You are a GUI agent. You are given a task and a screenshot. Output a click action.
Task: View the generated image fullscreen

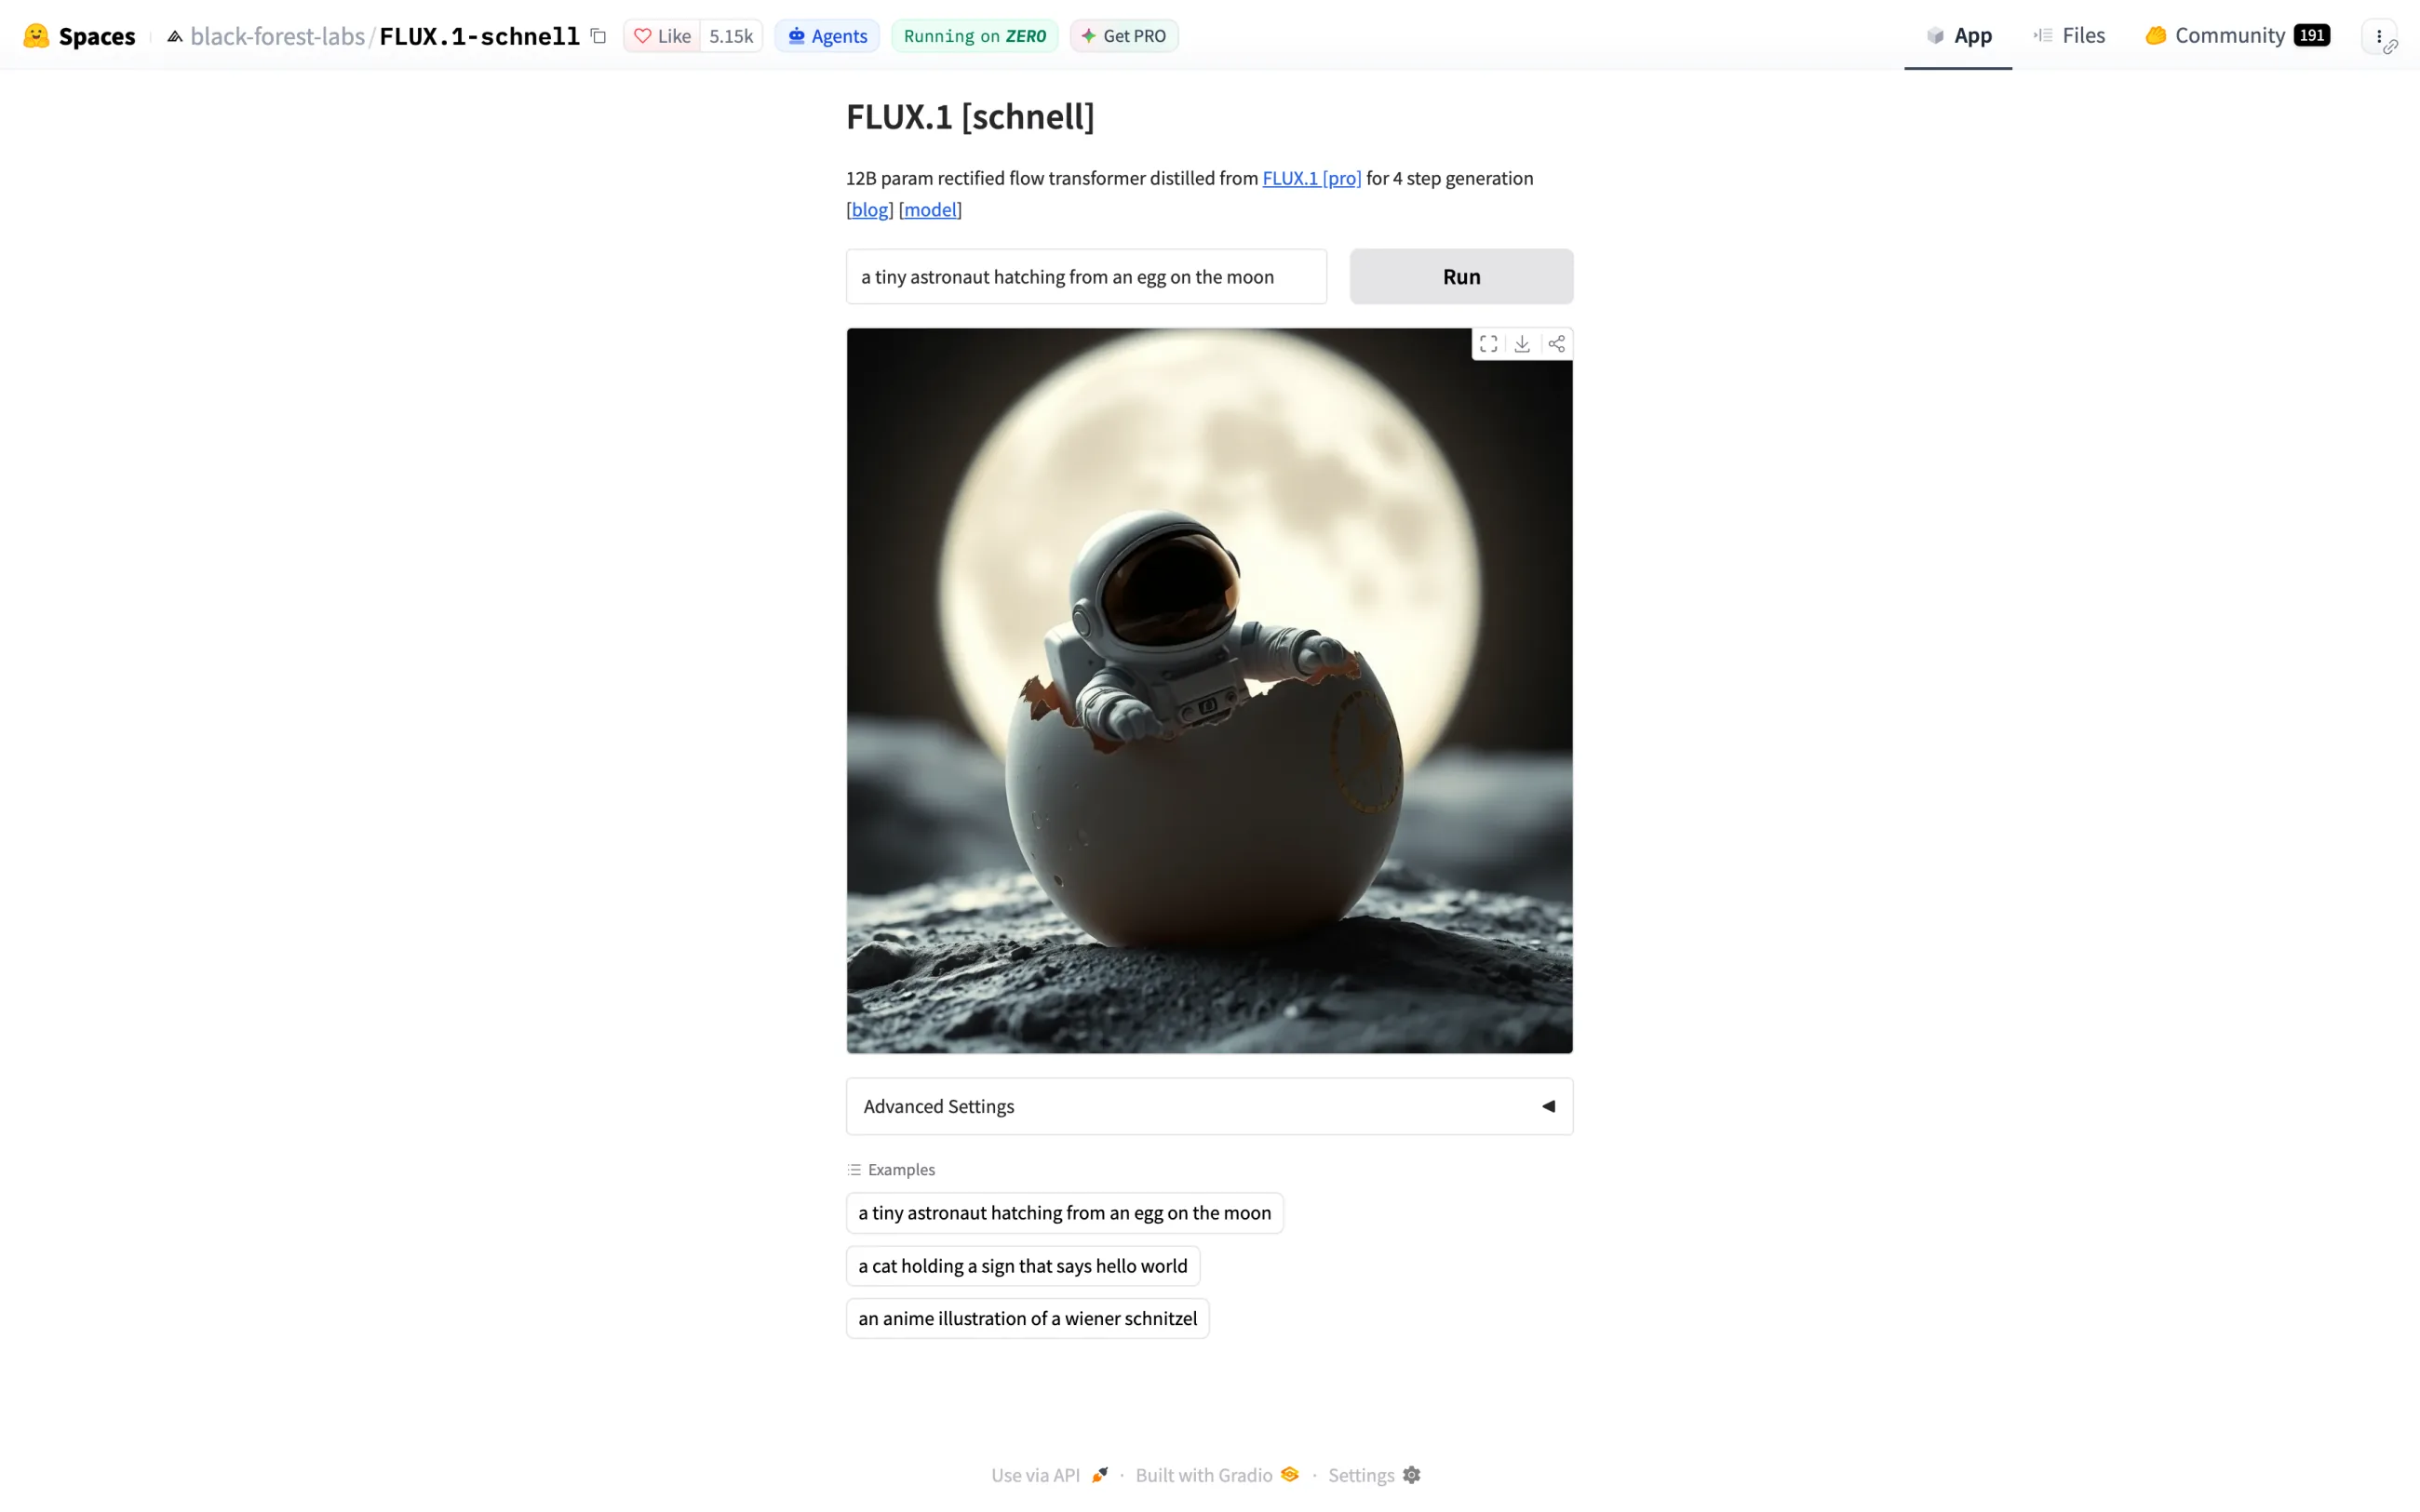pos(1488,344)
